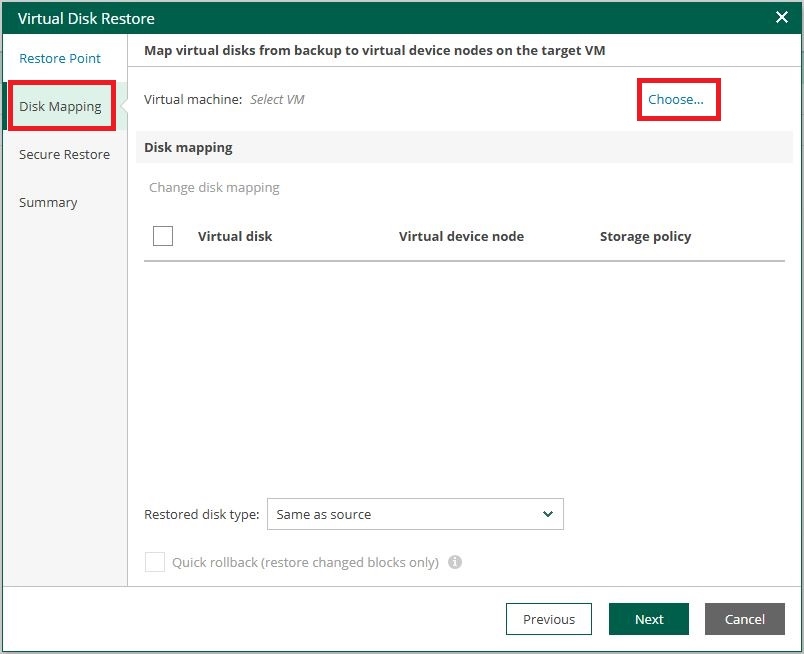Screen dimensions: 804x654
Task: Open the Summary step
Action: tap(48, 203)
